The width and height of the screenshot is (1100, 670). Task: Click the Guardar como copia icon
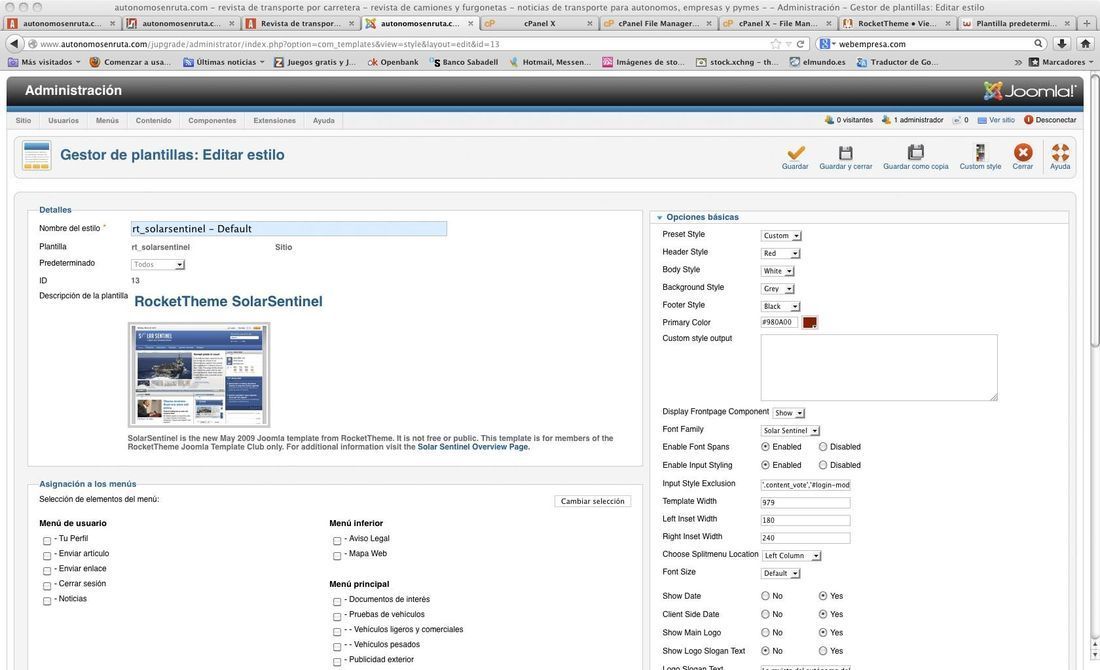(x=915, y=152)
